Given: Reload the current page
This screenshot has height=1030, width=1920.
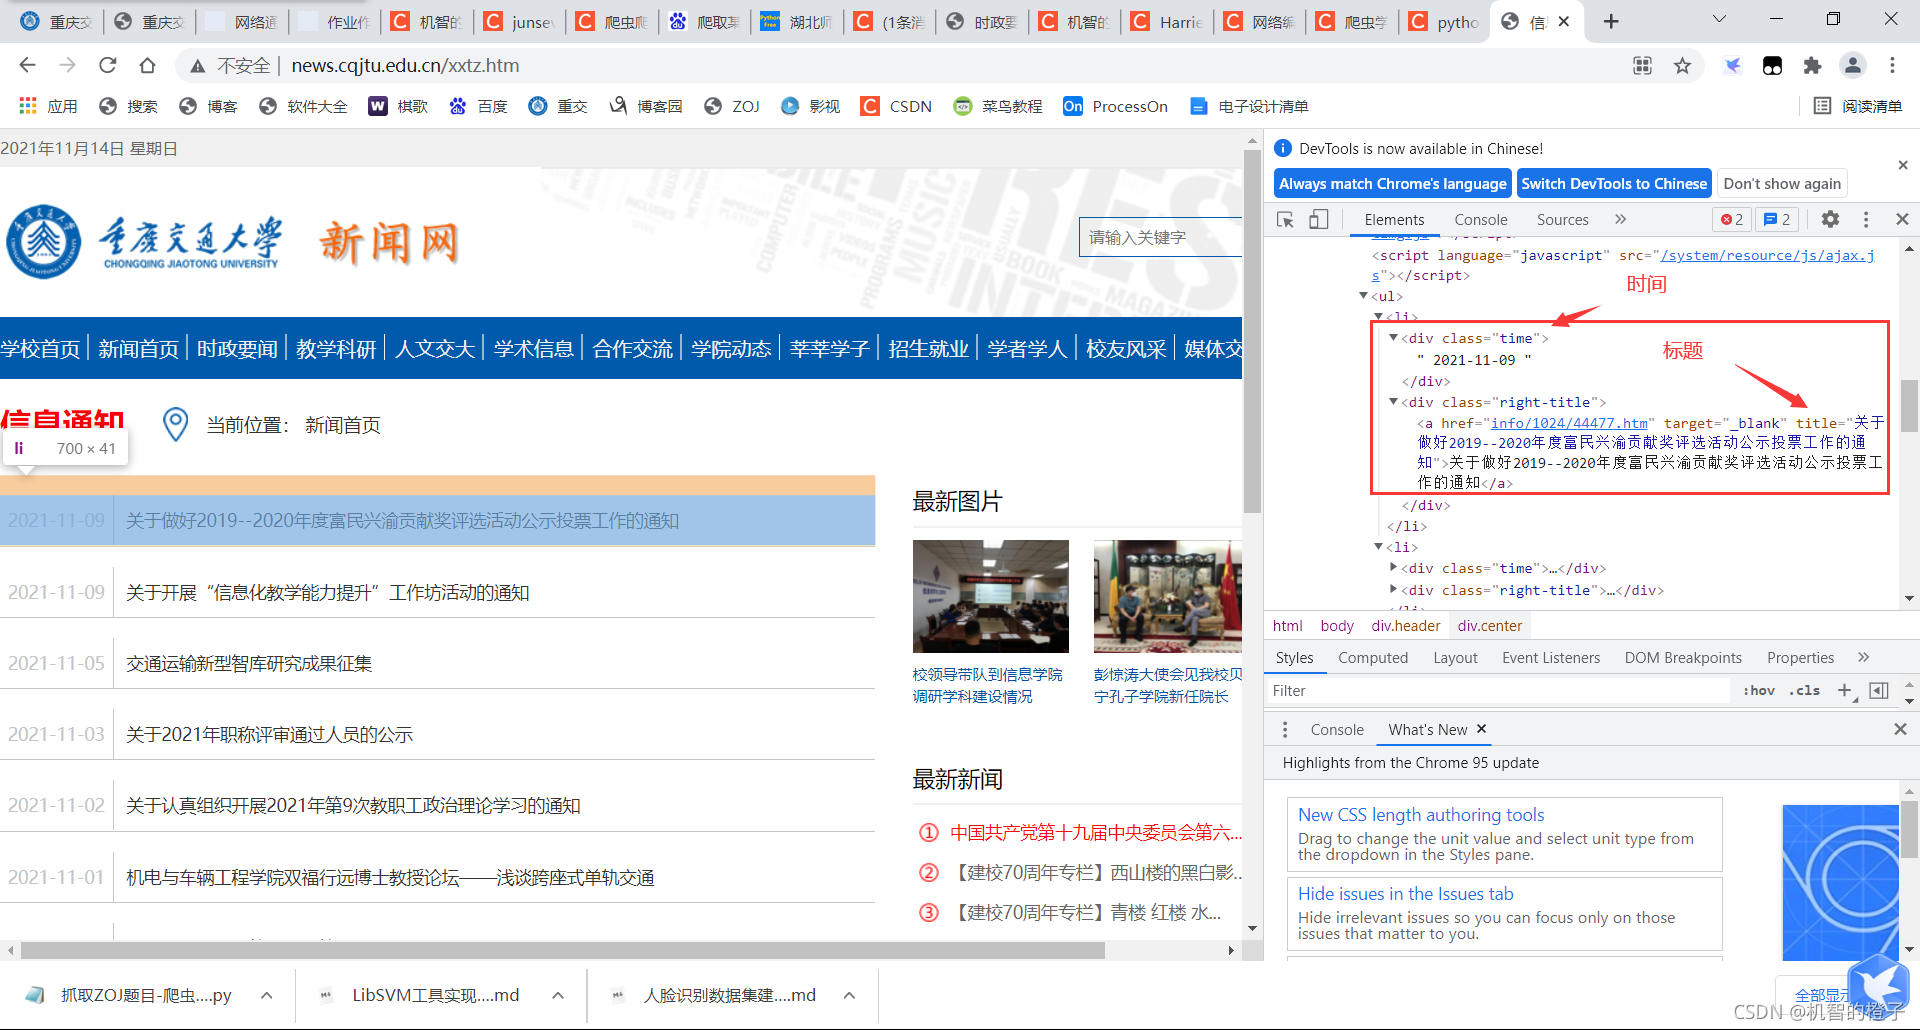Looking at the screenshot, I should pos(107,65).
